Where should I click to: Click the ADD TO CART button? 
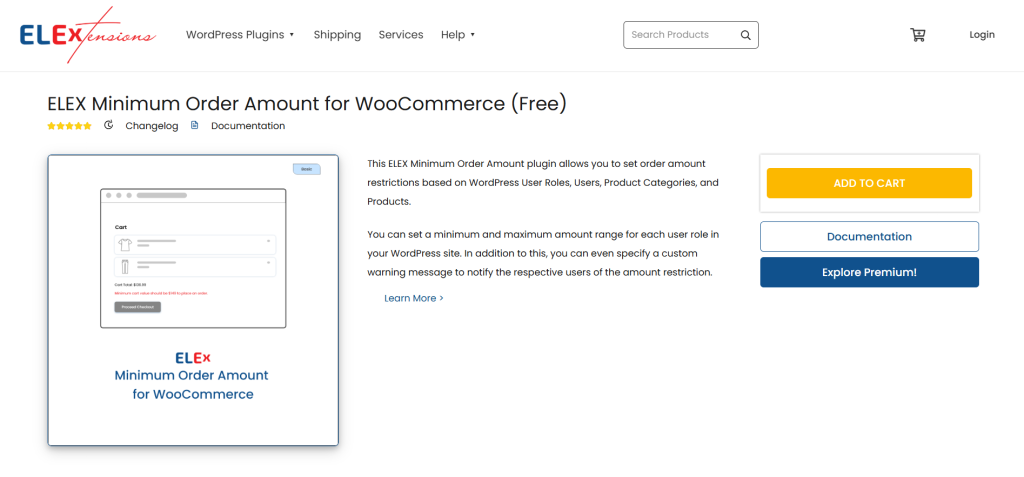[869, 183]
